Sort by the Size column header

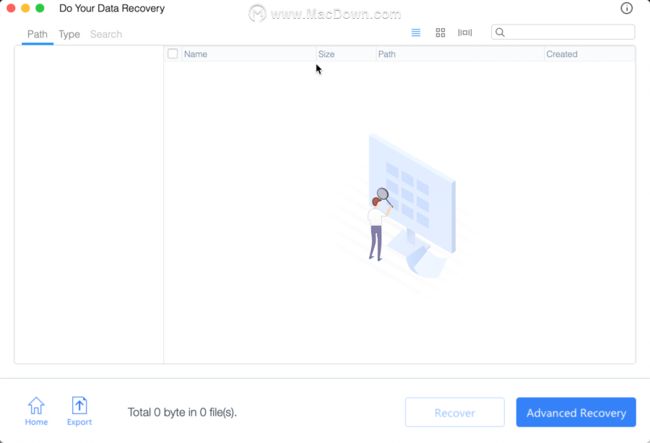[x=346, y=54]
